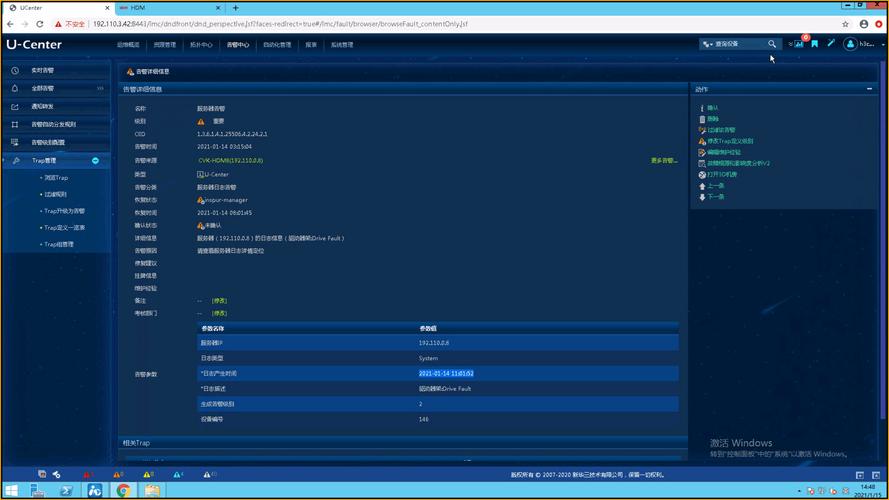Open the alarm statistics icon with red badge
The height and width of the screenshot is (500, 889).
[x=800, y=44]
